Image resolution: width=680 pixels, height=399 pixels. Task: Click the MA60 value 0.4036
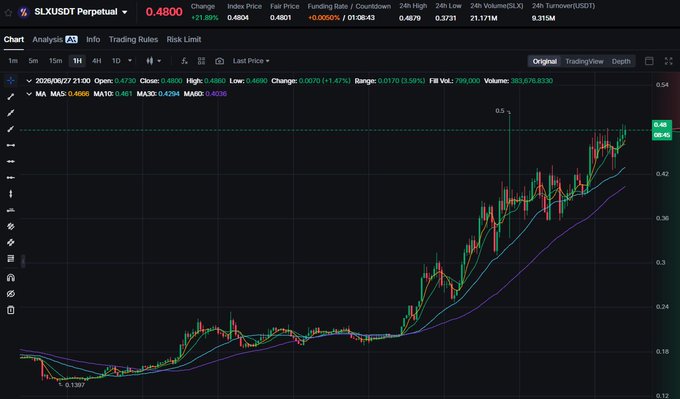(216, 94)
